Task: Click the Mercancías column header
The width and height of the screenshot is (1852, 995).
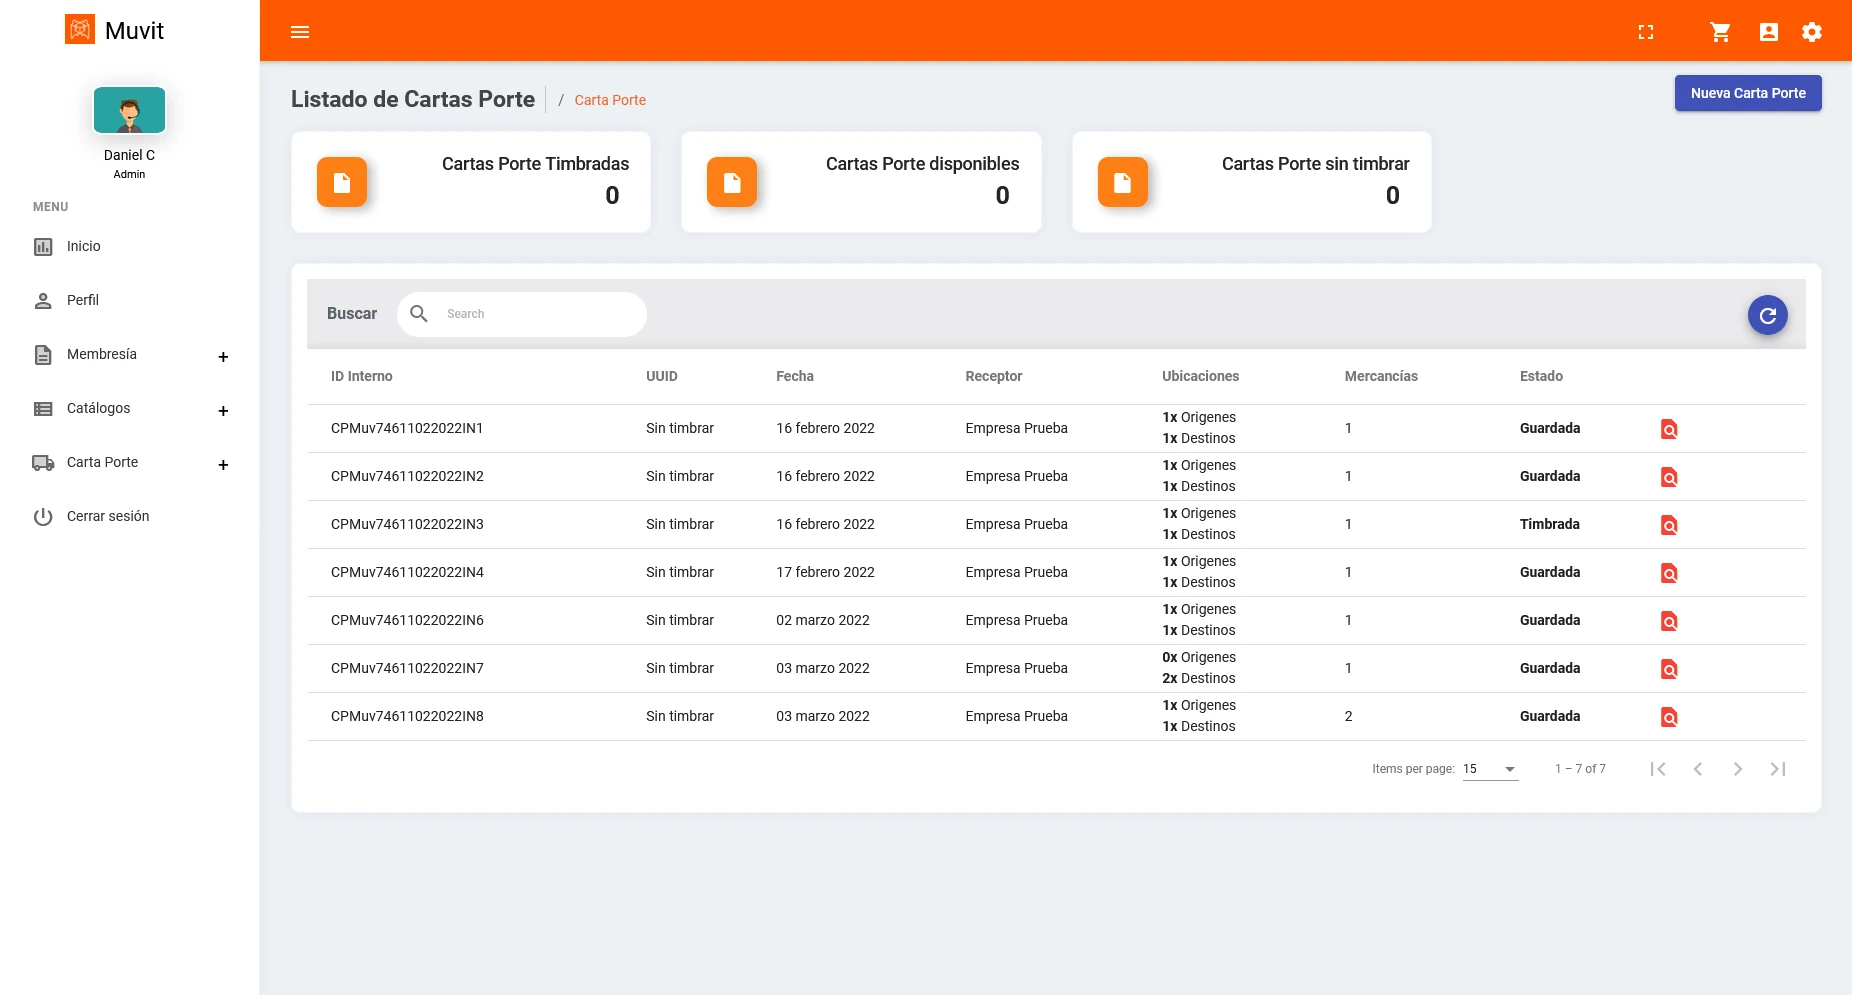Action: [x=1381, y=376]
